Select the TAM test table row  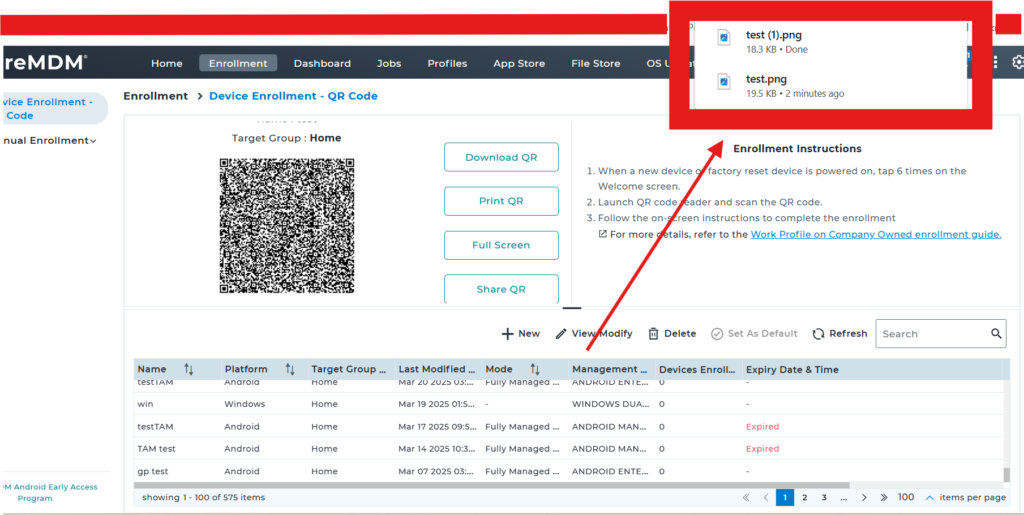coord(569,448)
